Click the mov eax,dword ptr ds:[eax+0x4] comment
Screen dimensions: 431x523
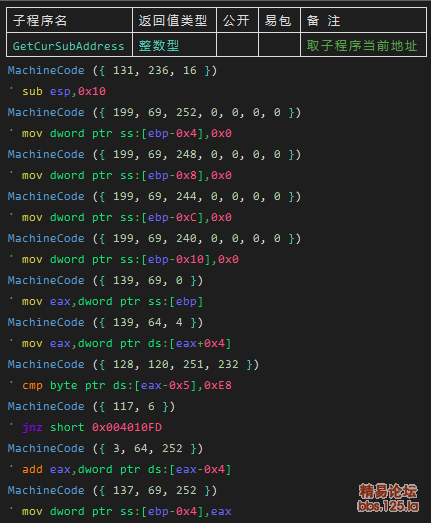127,344
